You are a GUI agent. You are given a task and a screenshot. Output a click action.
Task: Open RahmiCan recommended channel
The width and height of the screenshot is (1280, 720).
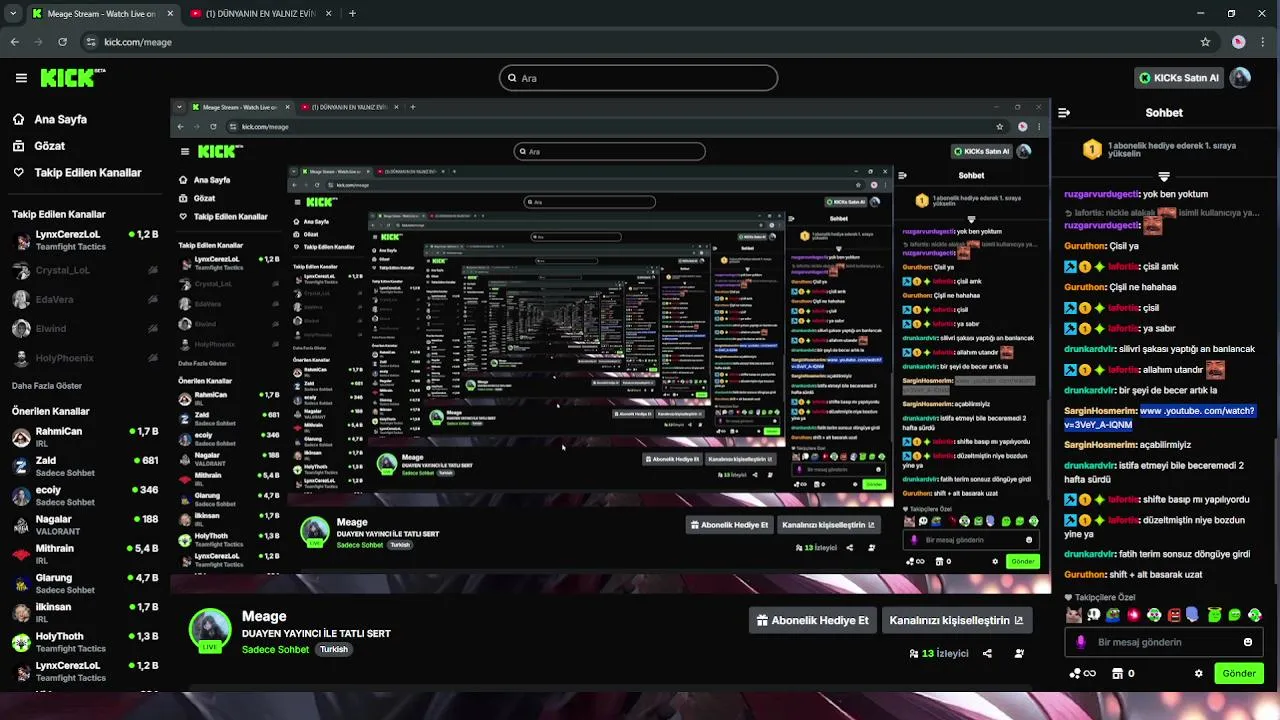pos(84,437)
